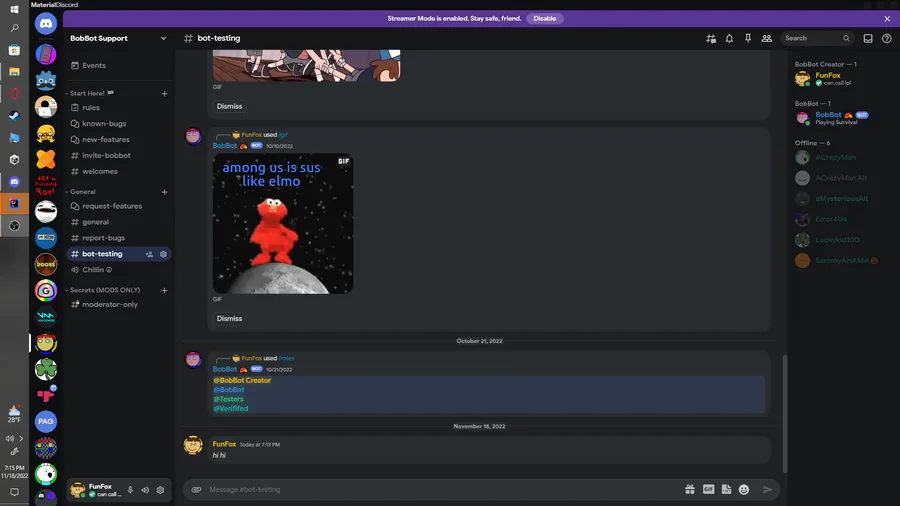Click the Elmo among us GIF

coord(283,224)
